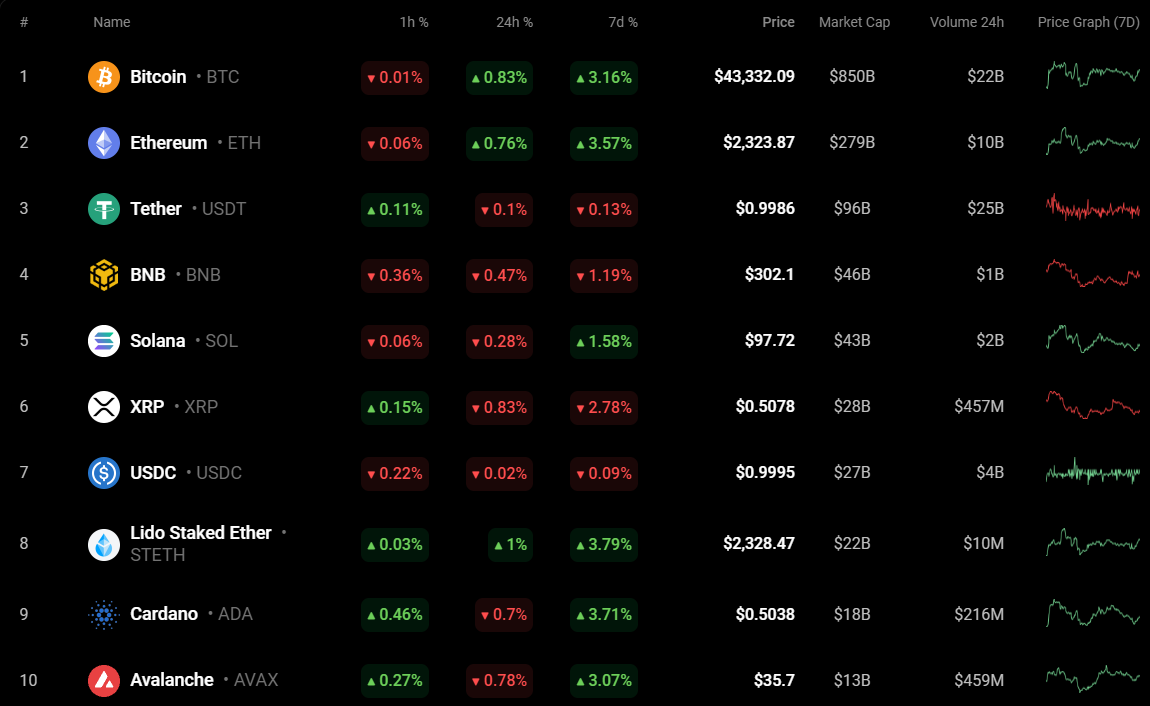Click the blue USDC logo
The height and width of the screenshot is (706, 1150).
[x=104, y=473]
